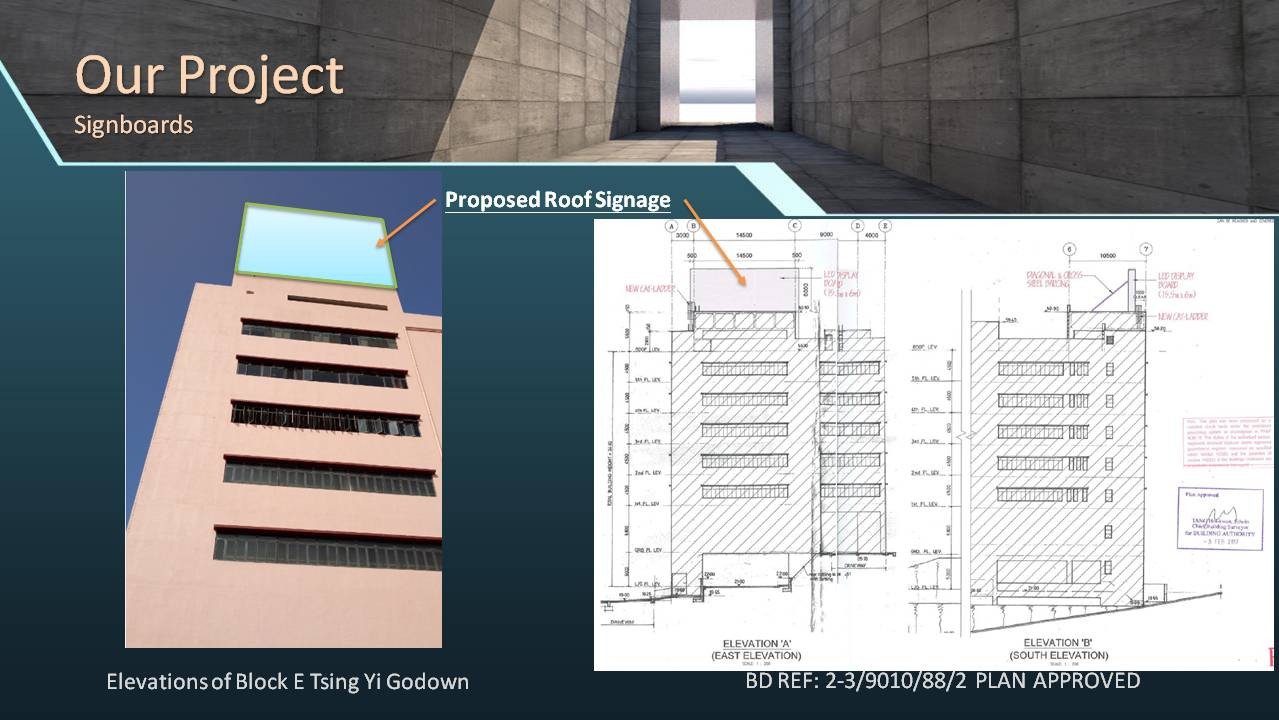Click the 'BD REF: 2-3/9010/88/2 PLAN APPROVED' text

942,681
